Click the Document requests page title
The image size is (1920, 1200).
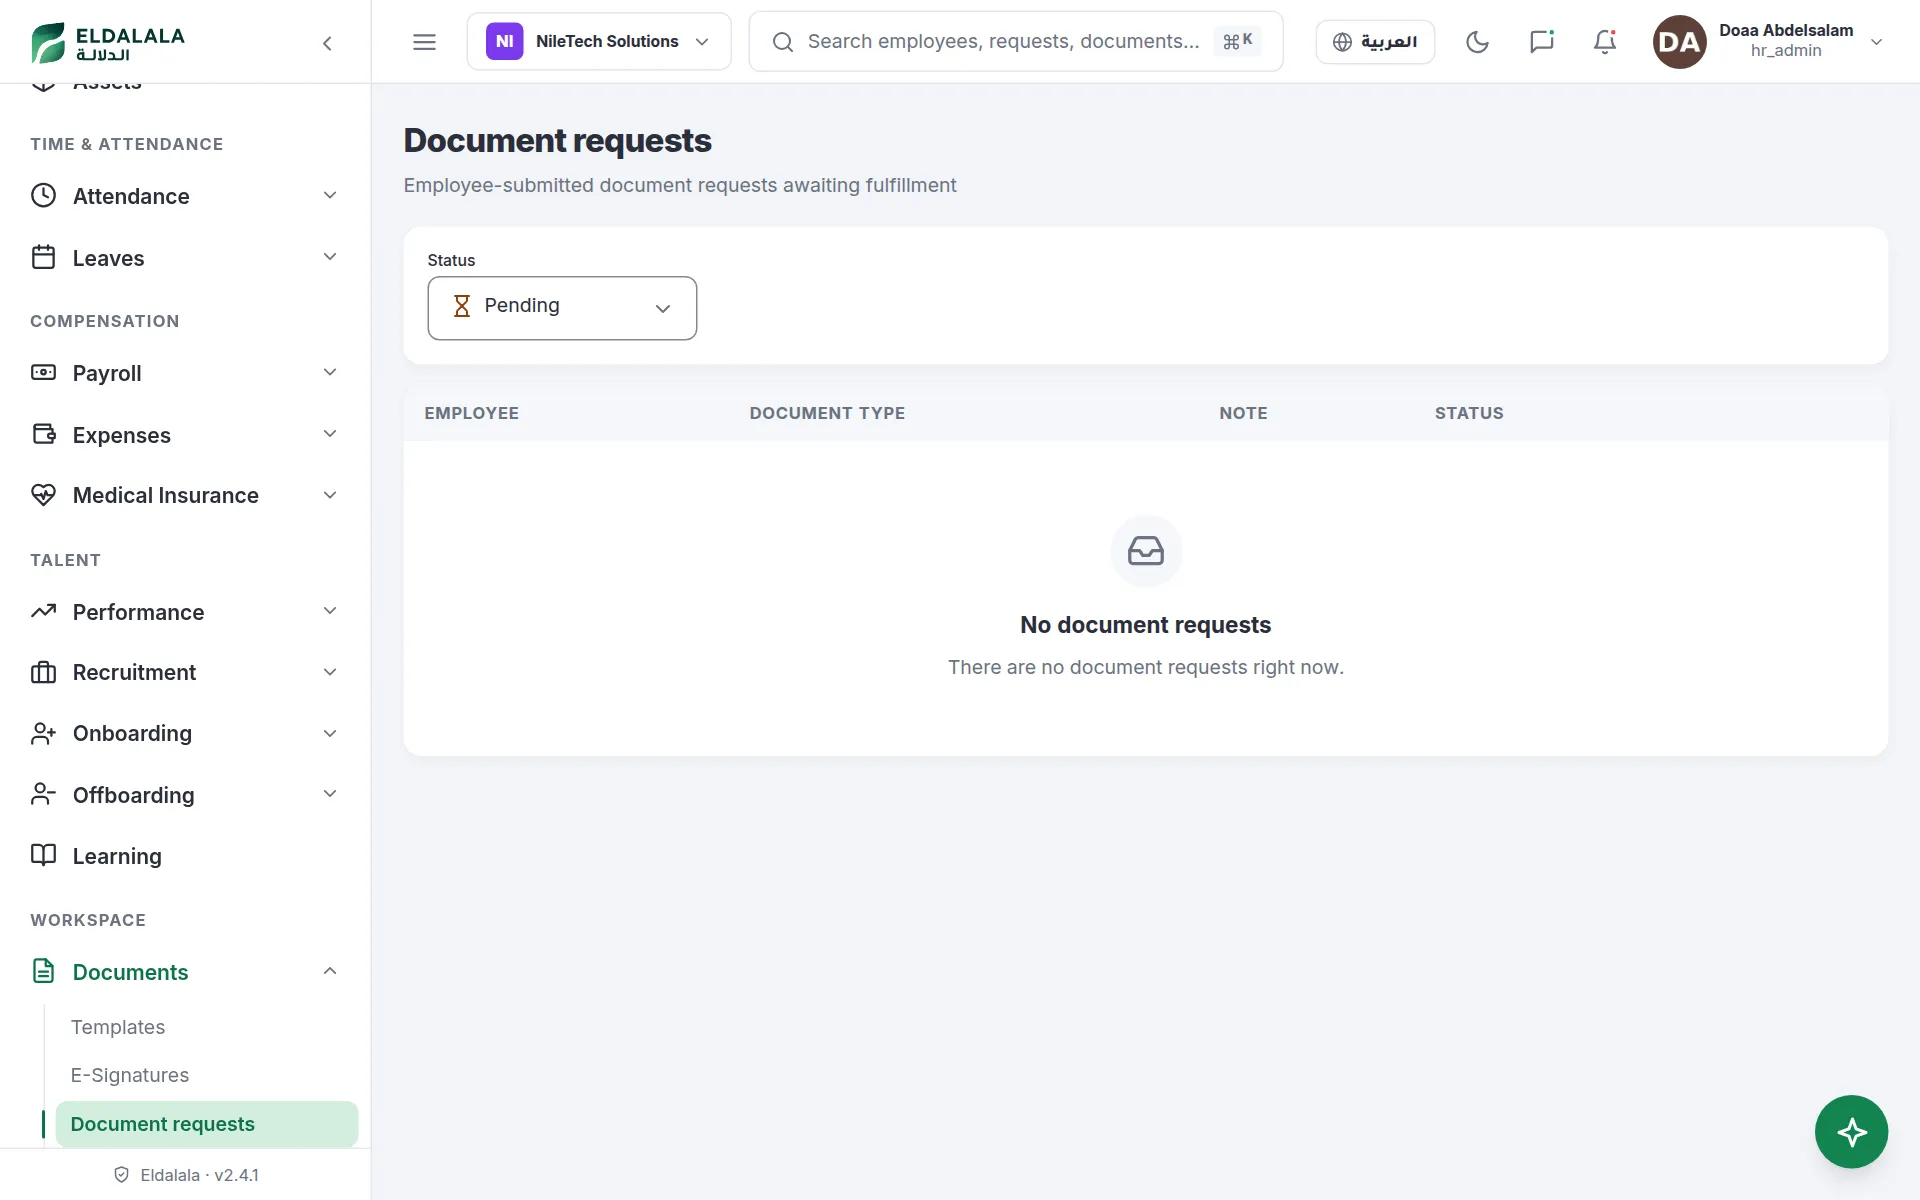[x=557, y=141]
